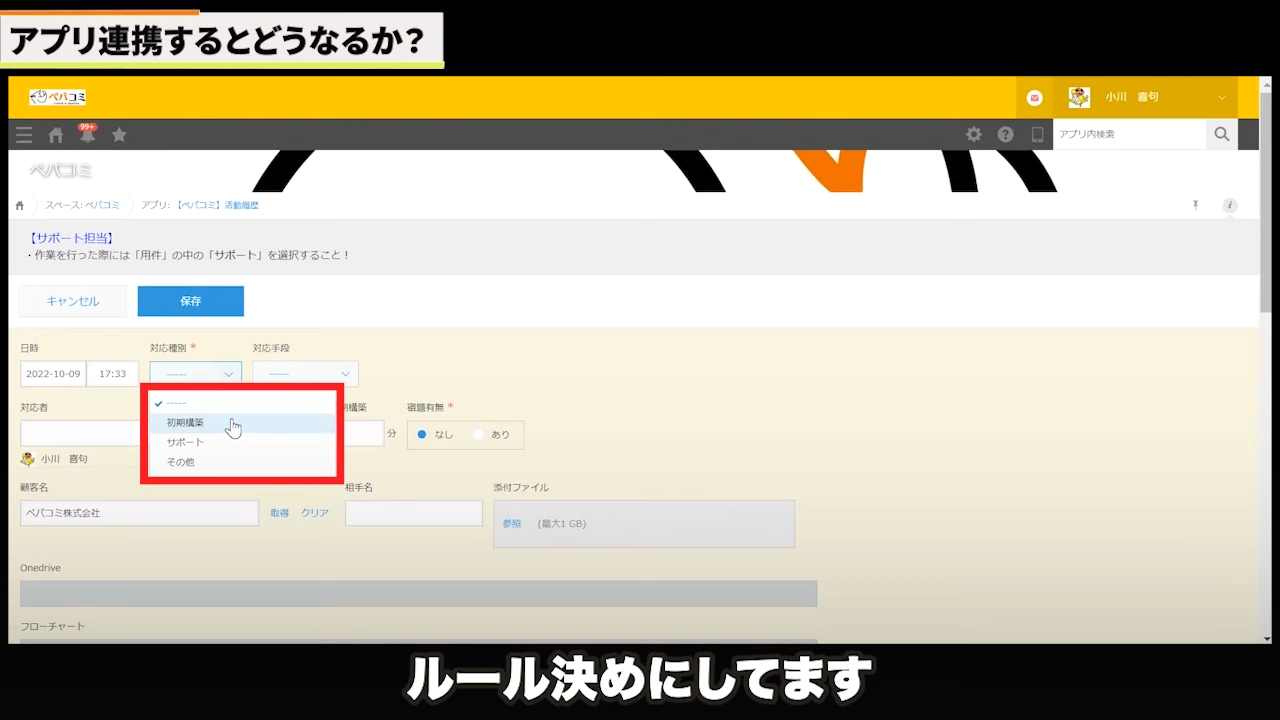Open the hamburger menu icon
The image size is (1280, 720).
pos(24,135)
